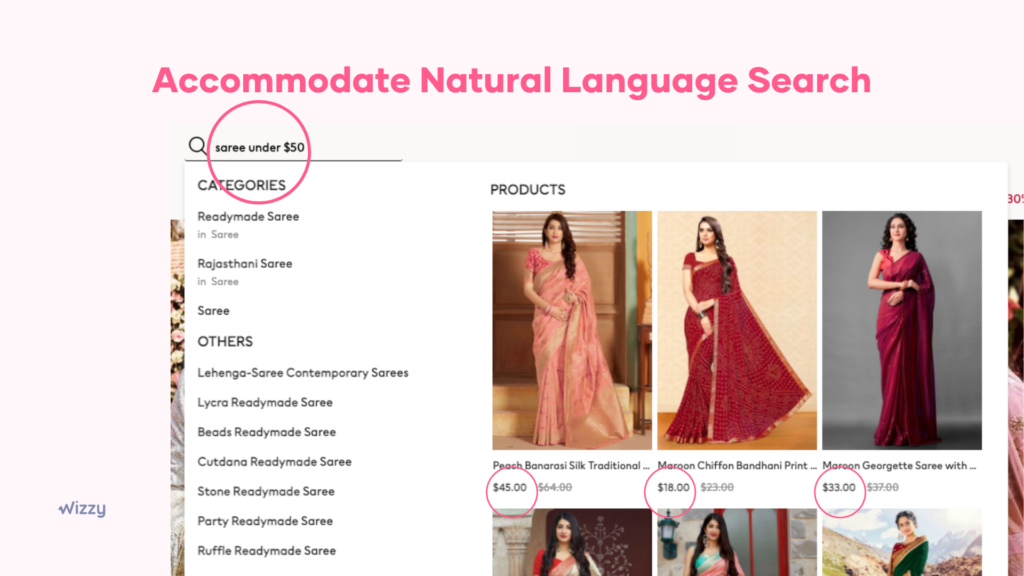The width and height of the screenshot is (1024, 576).
Task: Open Lycra Readymade Saree suggestion
Action: (x=265, y=402)
